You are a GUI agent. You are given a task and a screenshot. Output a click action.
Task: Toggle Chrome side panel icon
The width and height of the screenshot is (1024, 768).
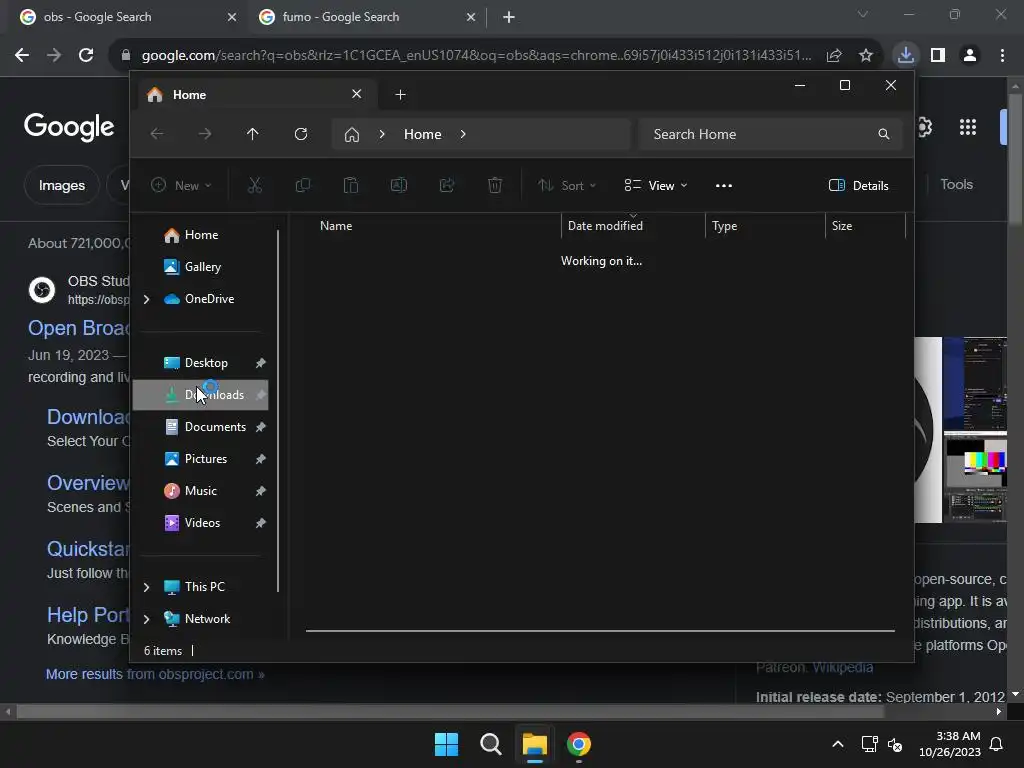[938, 56]
